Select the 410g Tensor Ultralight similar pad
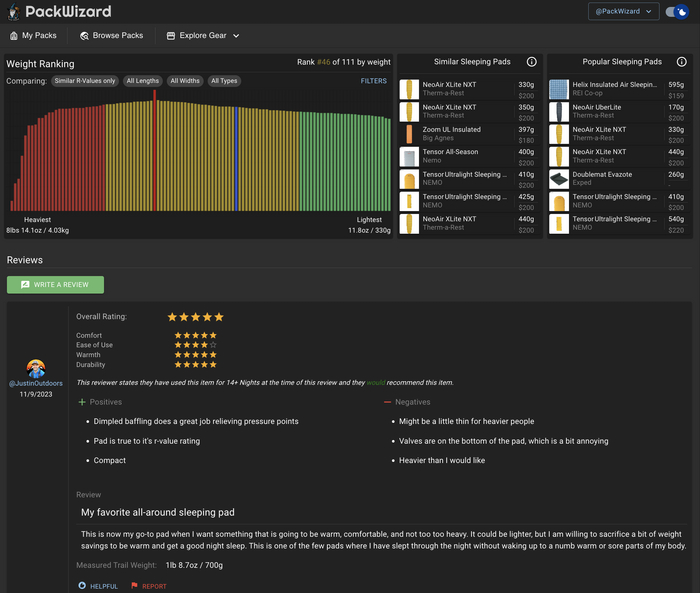 469,179
